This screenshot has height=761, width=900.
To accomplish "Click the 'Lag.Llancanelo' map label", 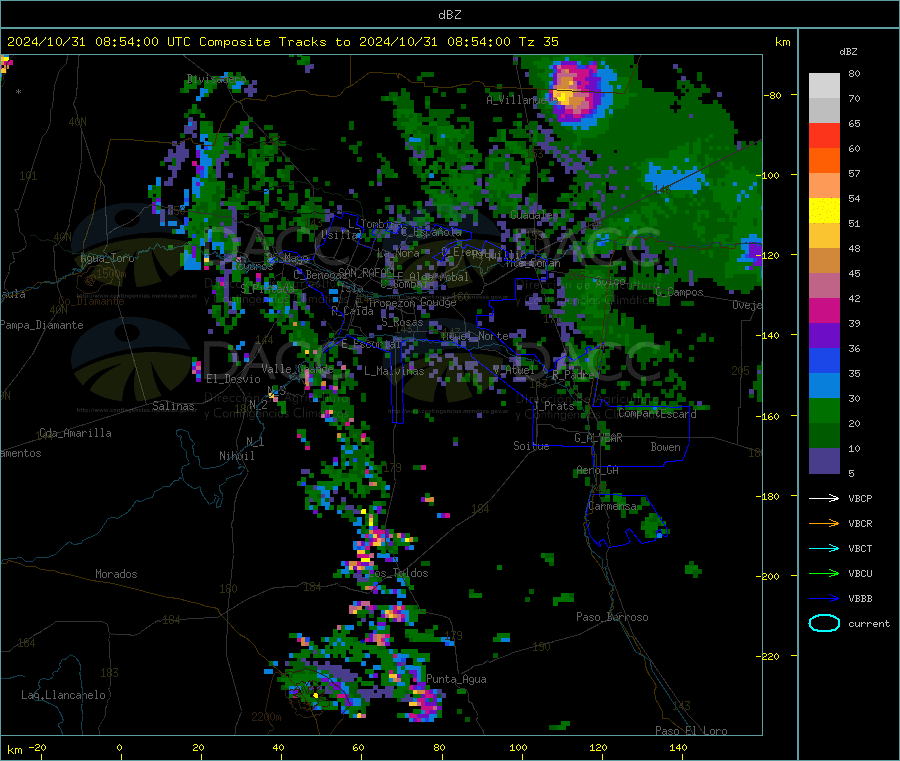I will [64, 695].
